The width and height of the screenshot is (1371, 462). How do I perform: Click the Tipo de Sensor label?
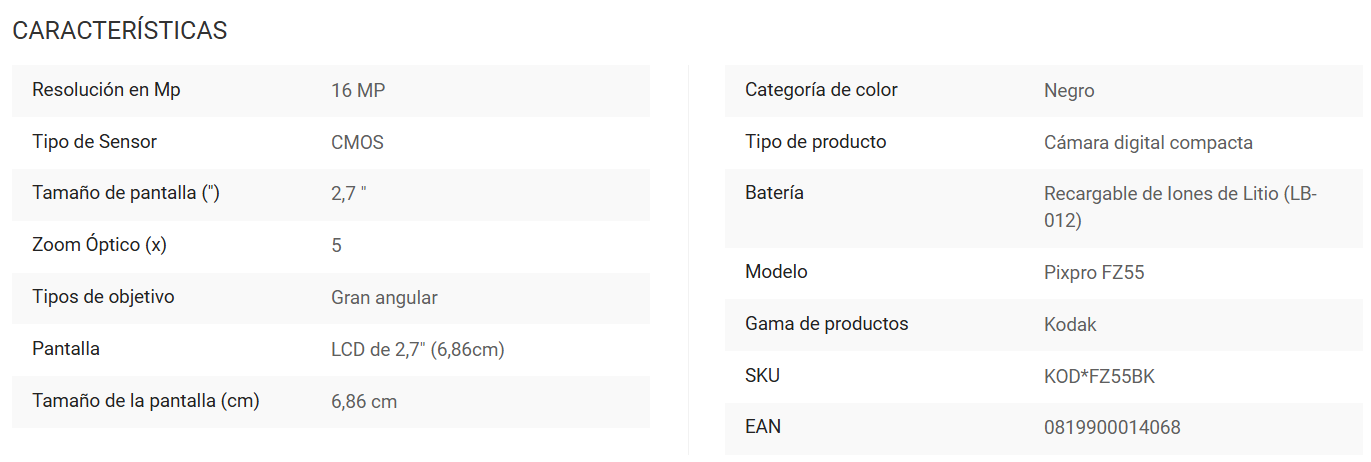(94, 142)
